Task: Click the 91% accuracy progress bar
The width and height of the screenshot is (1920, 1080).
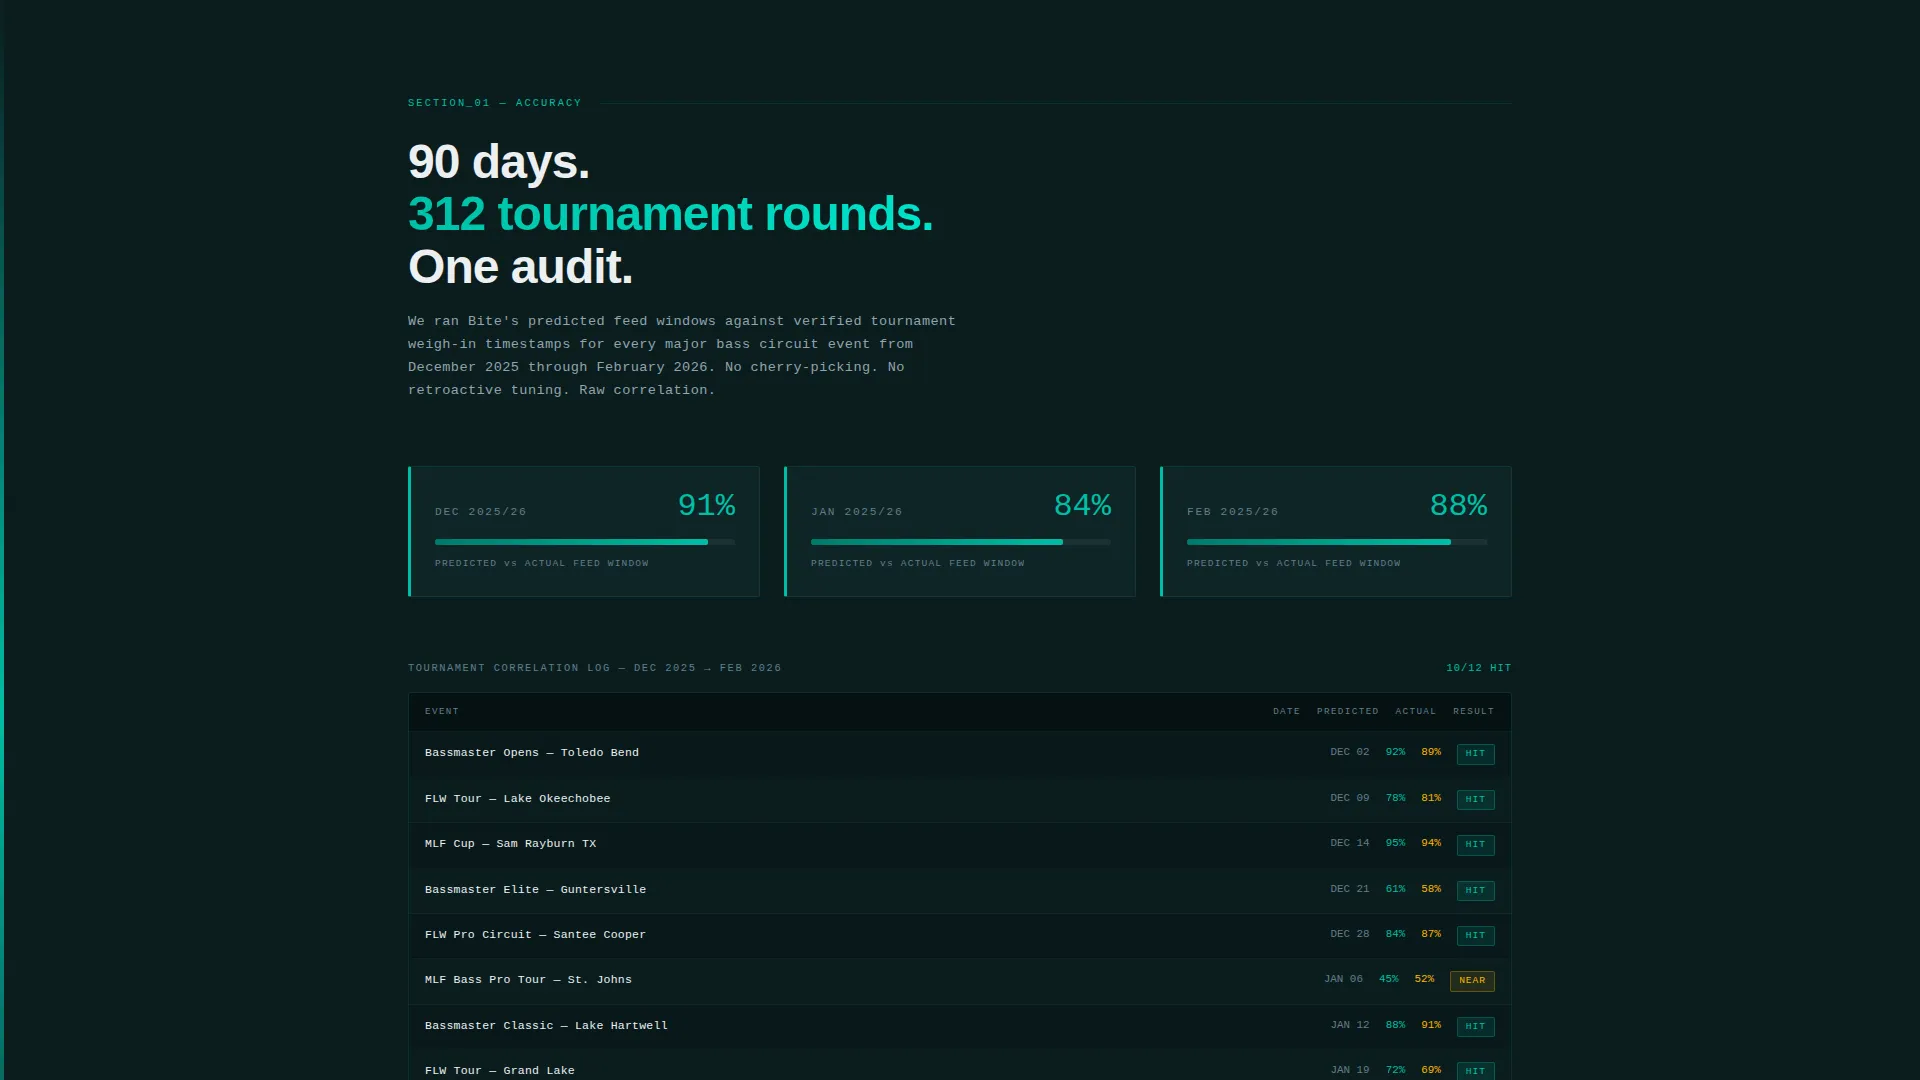Action: [x=585, y=542]
